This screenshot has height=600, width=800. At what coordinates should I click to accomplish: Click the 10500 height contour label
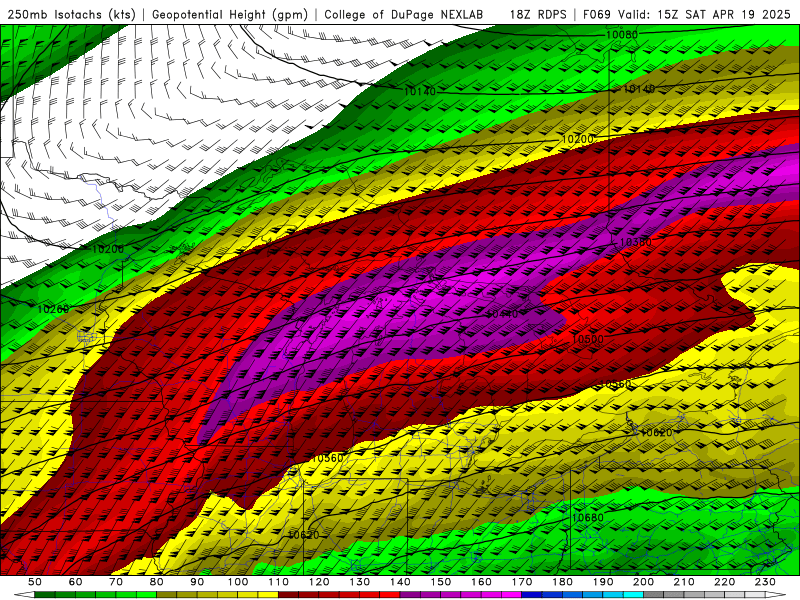pyautogui.click(x=587, y=339)
